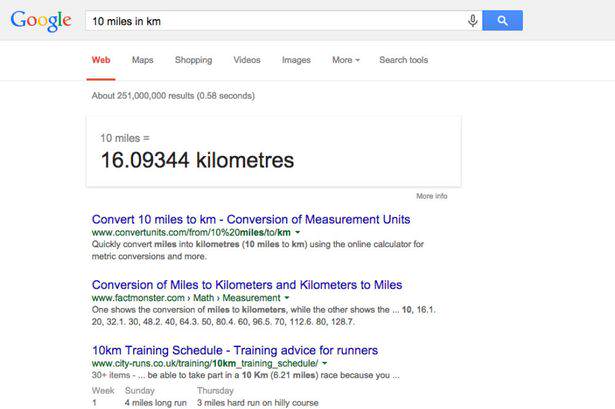Switch to the Maps tab

click(x=142, y=60)
